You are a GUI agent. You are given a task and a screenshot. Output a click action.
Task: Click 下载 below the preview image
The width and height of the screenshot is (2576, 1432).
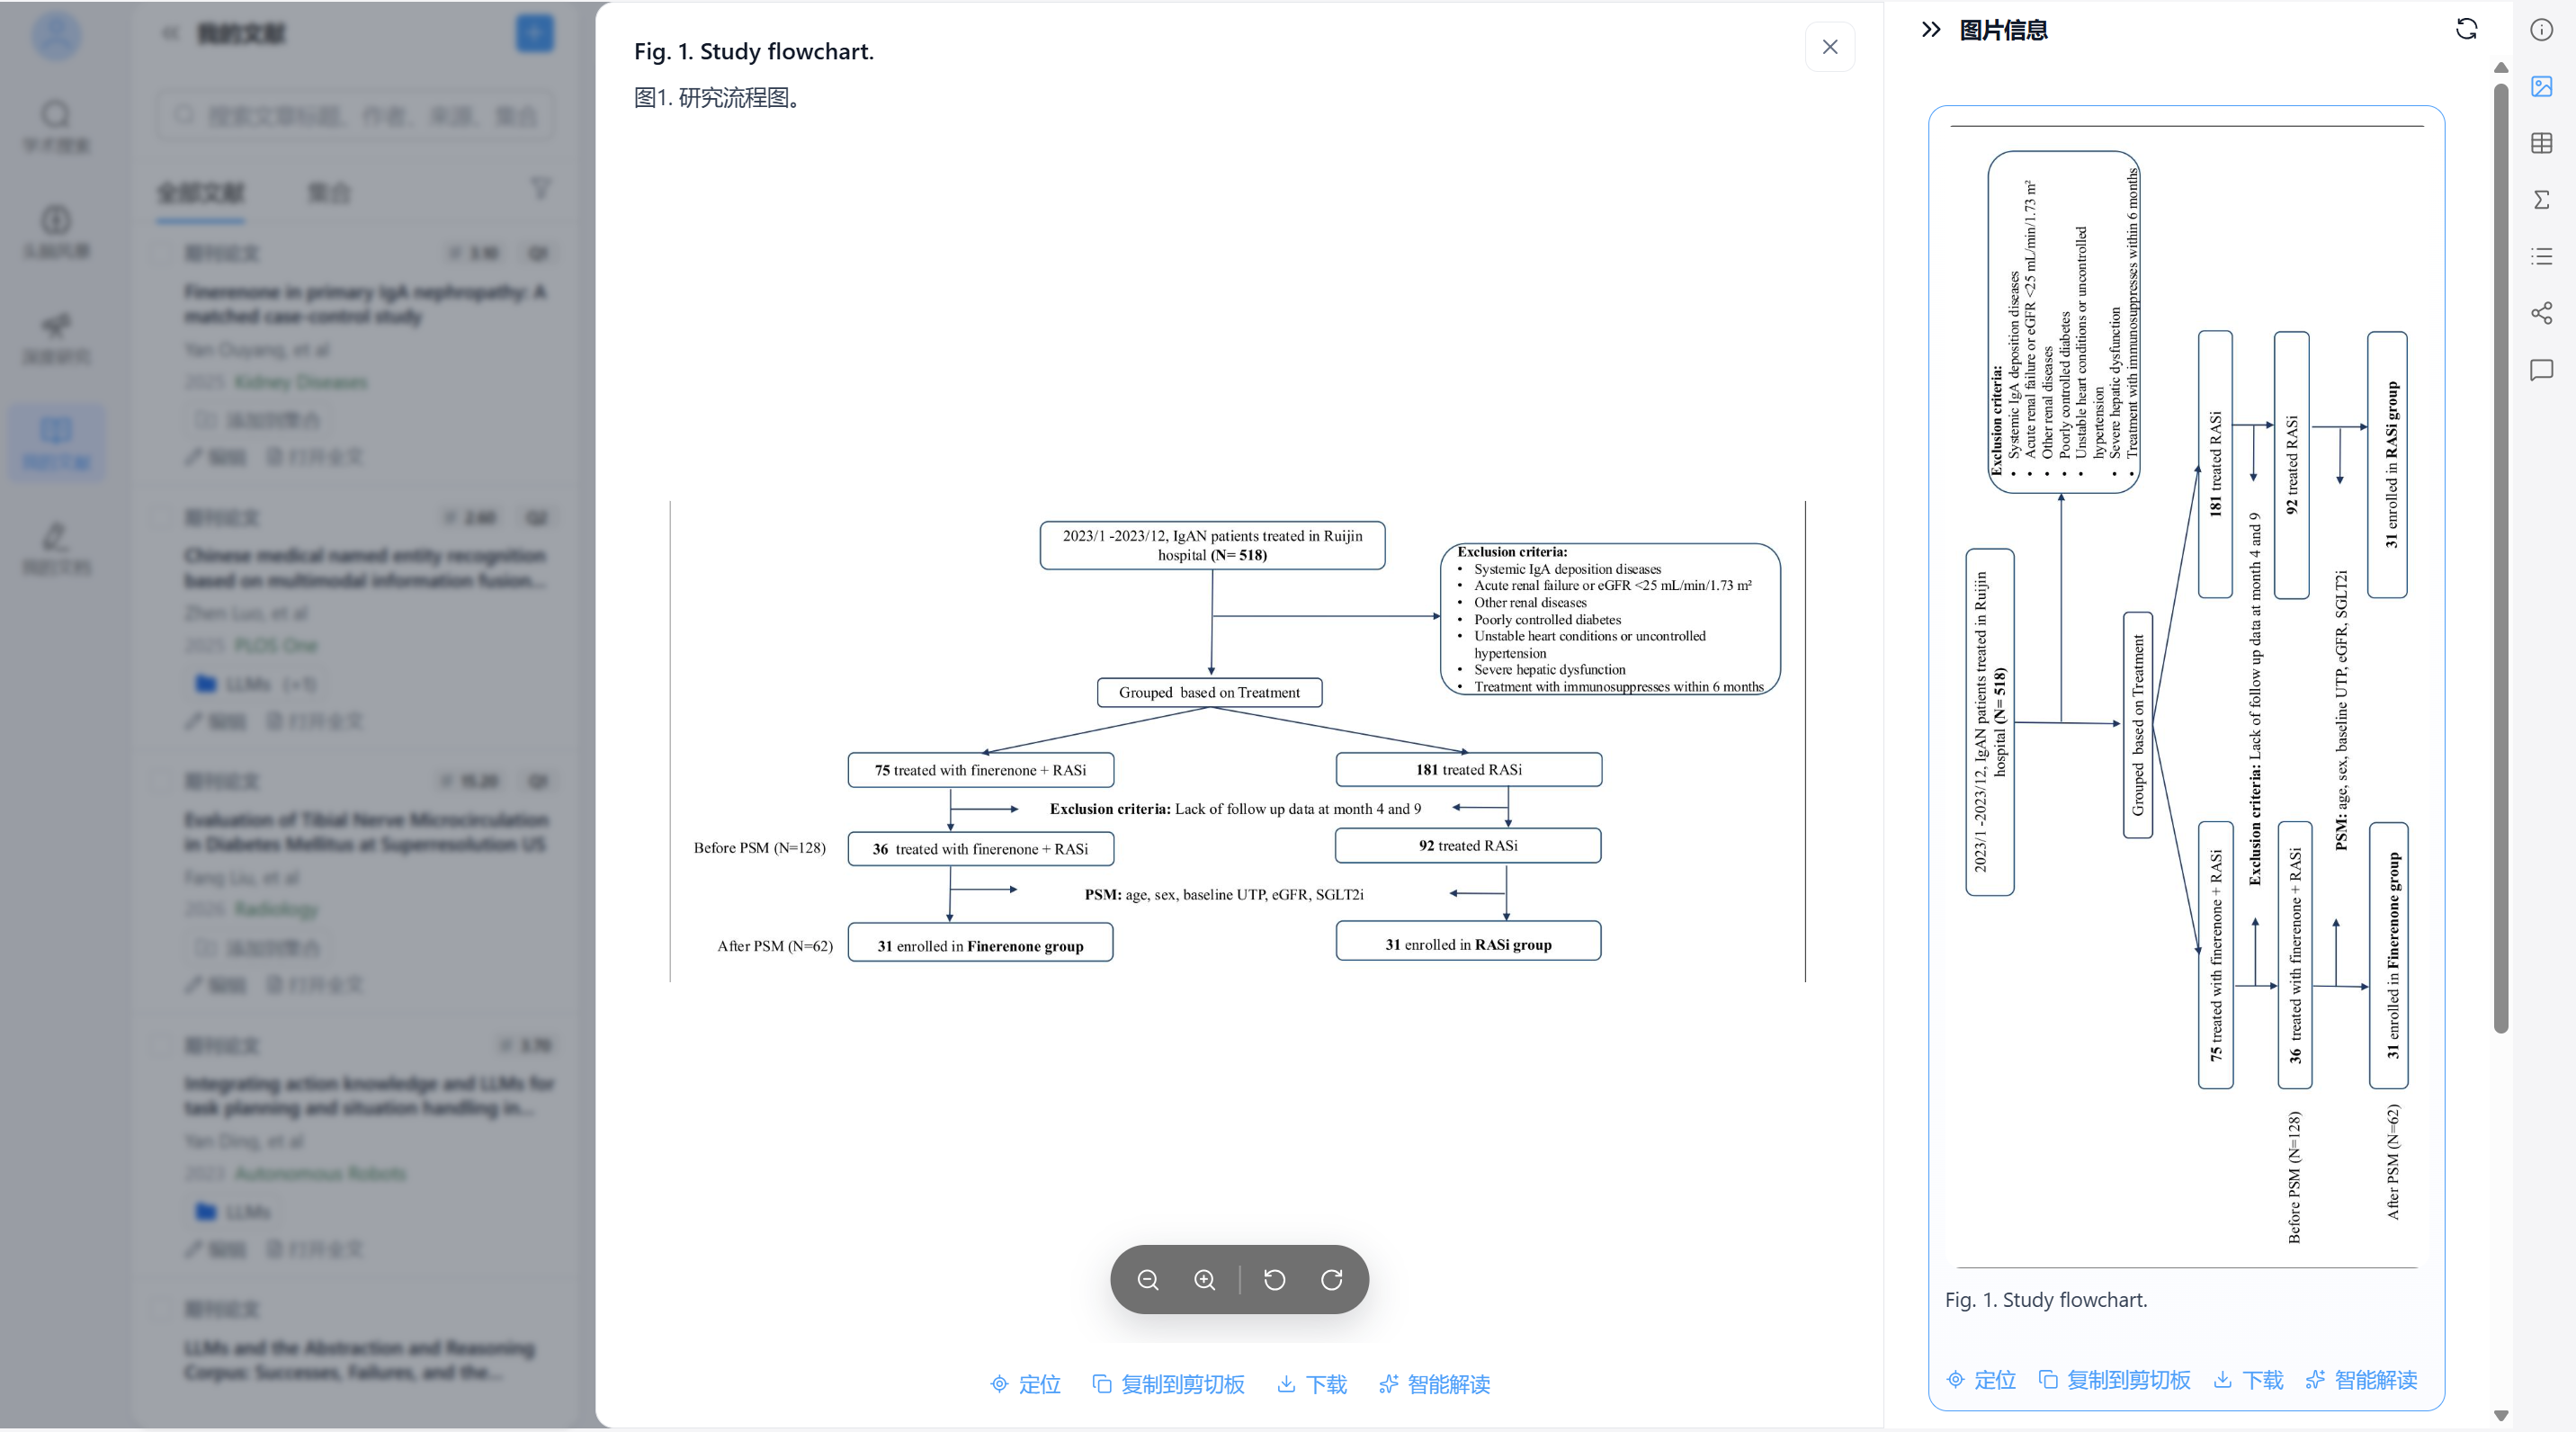click(1312, 1384)
